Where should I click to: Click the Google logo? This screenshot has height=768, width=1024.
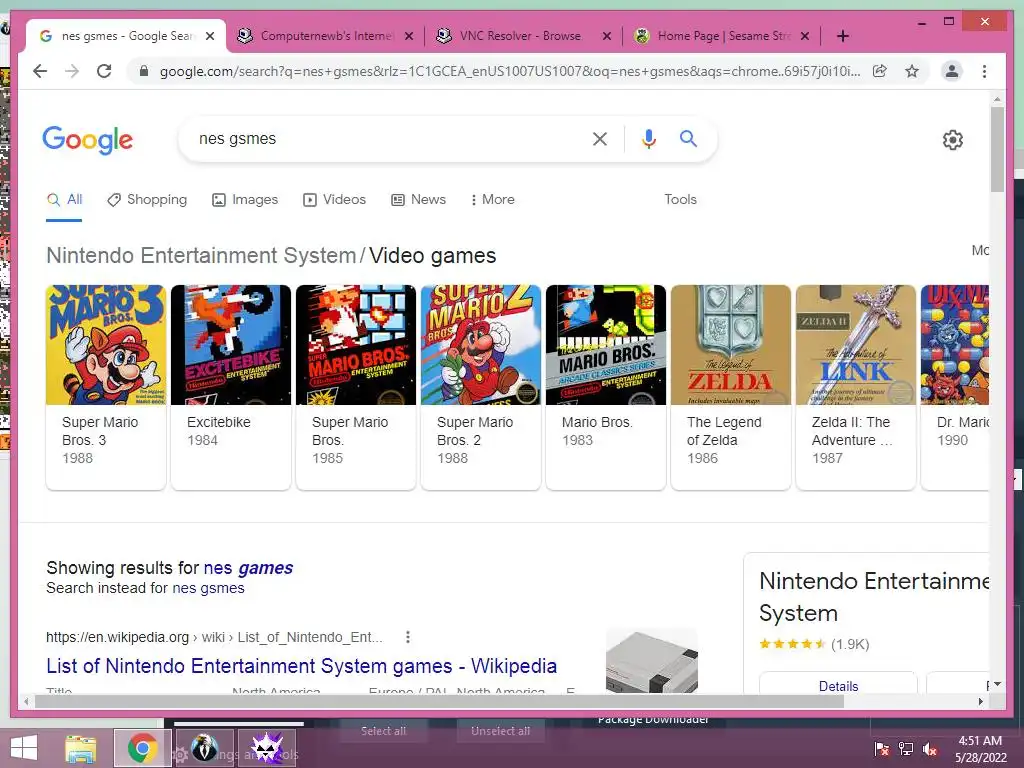88,140
